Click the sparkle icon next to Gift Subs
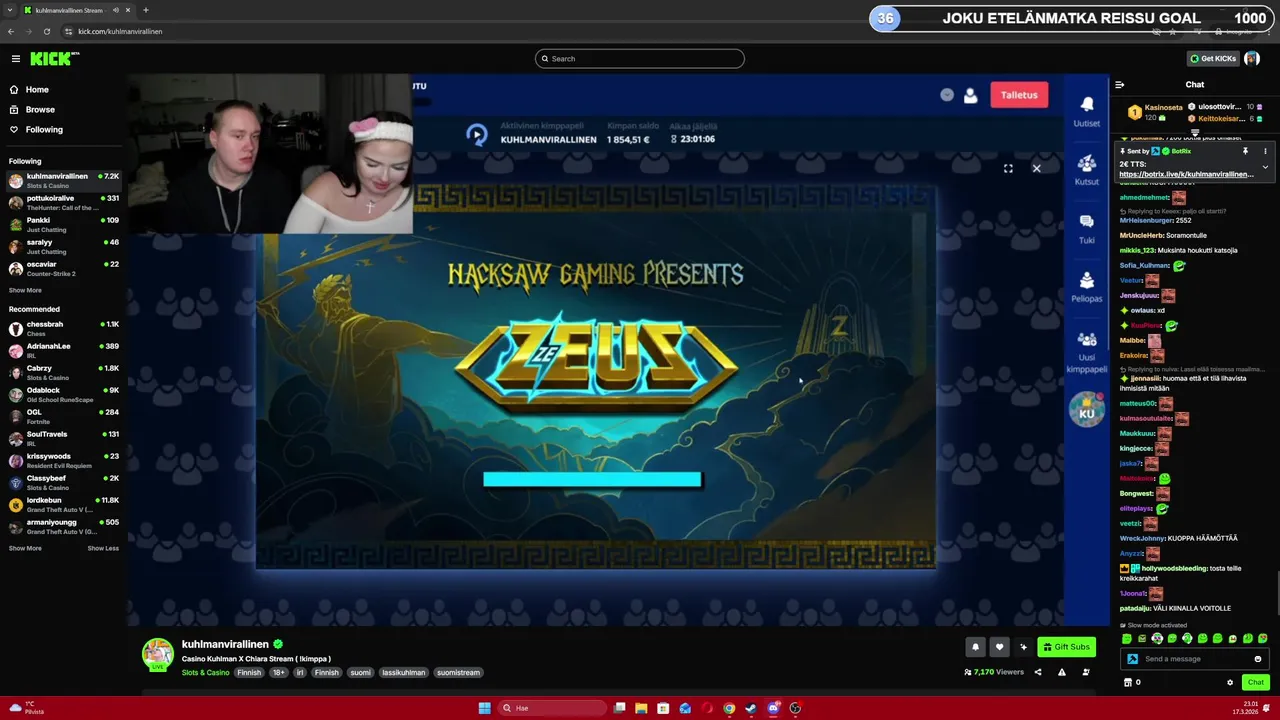The image size is (1280, 720). (1023, 647)
